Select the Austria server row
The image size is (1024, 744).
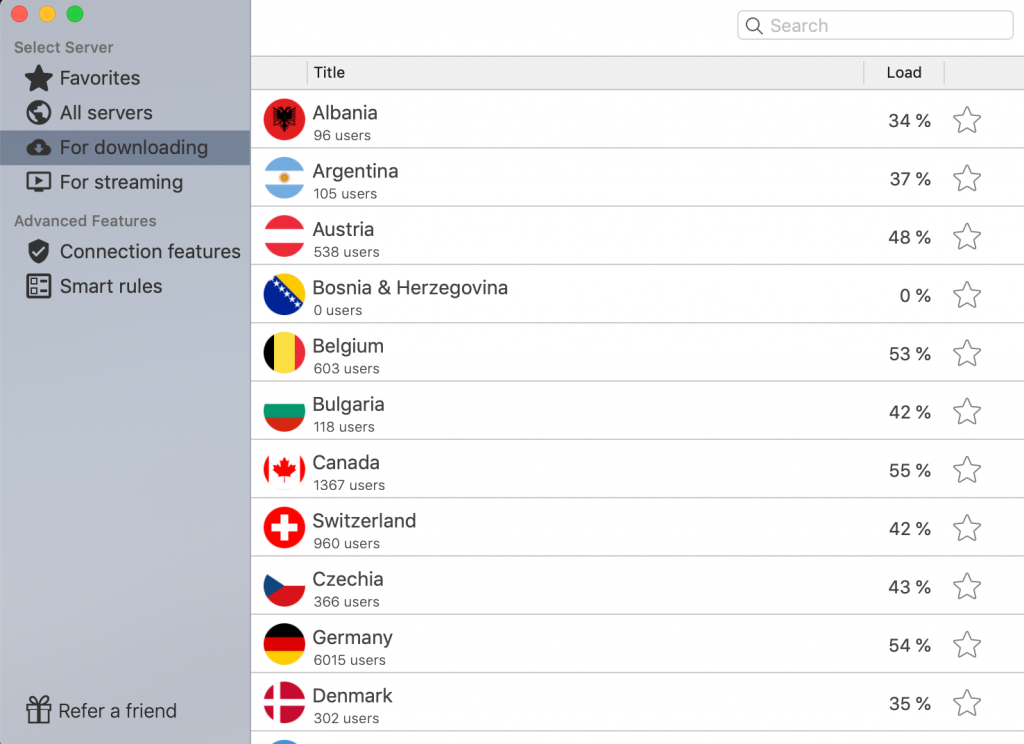(637, 236)
